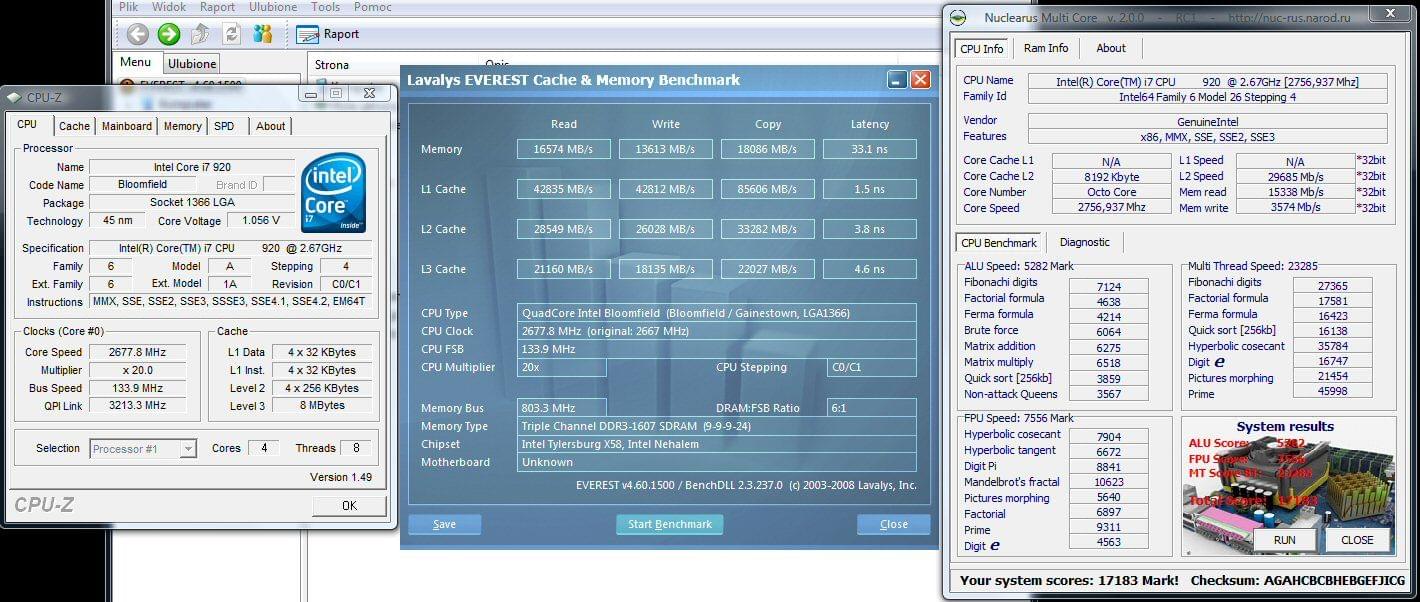This screenshot has width=1420, height=602.
Task: Click the Save button in EVEREST benchmark
Action: [444, 524]
